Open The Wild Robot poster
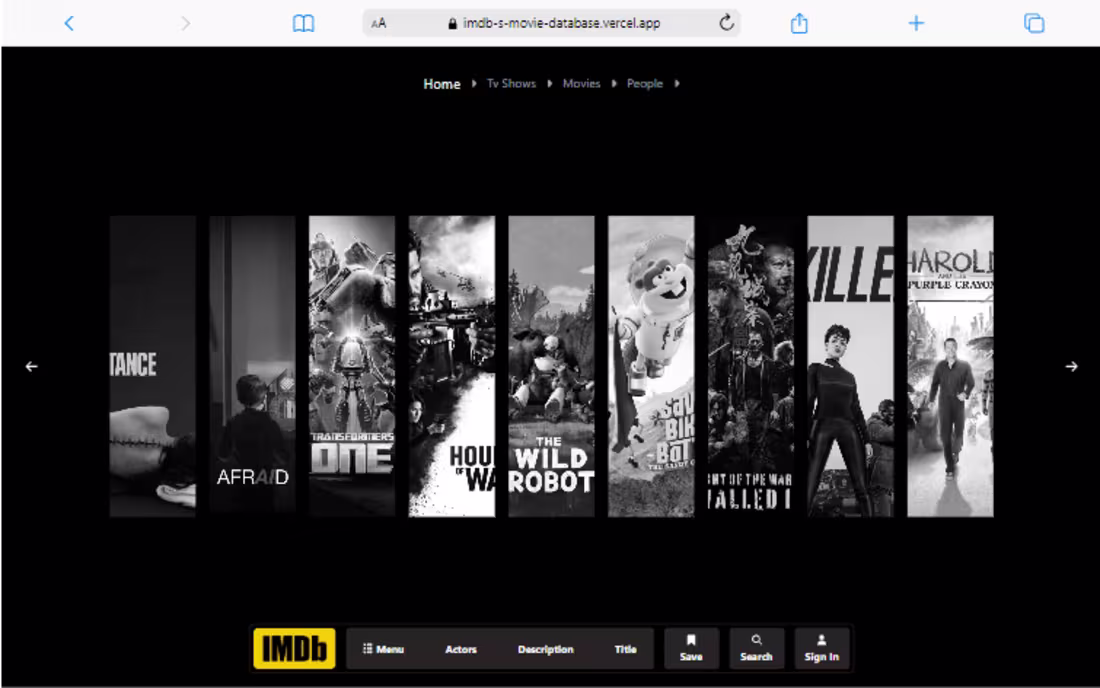 coord(551,366)
